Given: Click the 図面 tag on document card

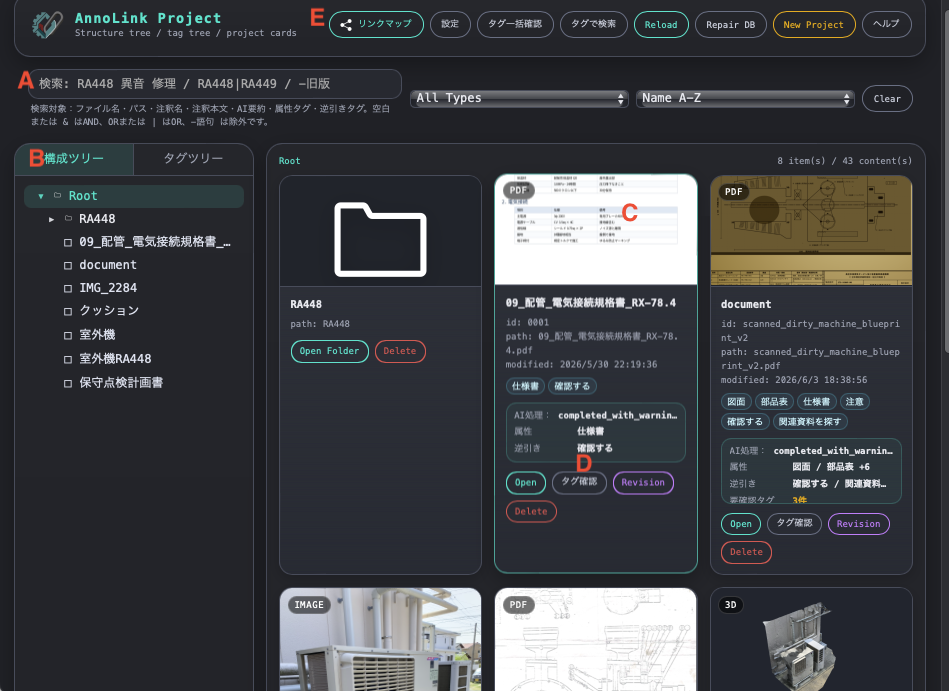Looking at the screenshot, I should pos(736,402).
